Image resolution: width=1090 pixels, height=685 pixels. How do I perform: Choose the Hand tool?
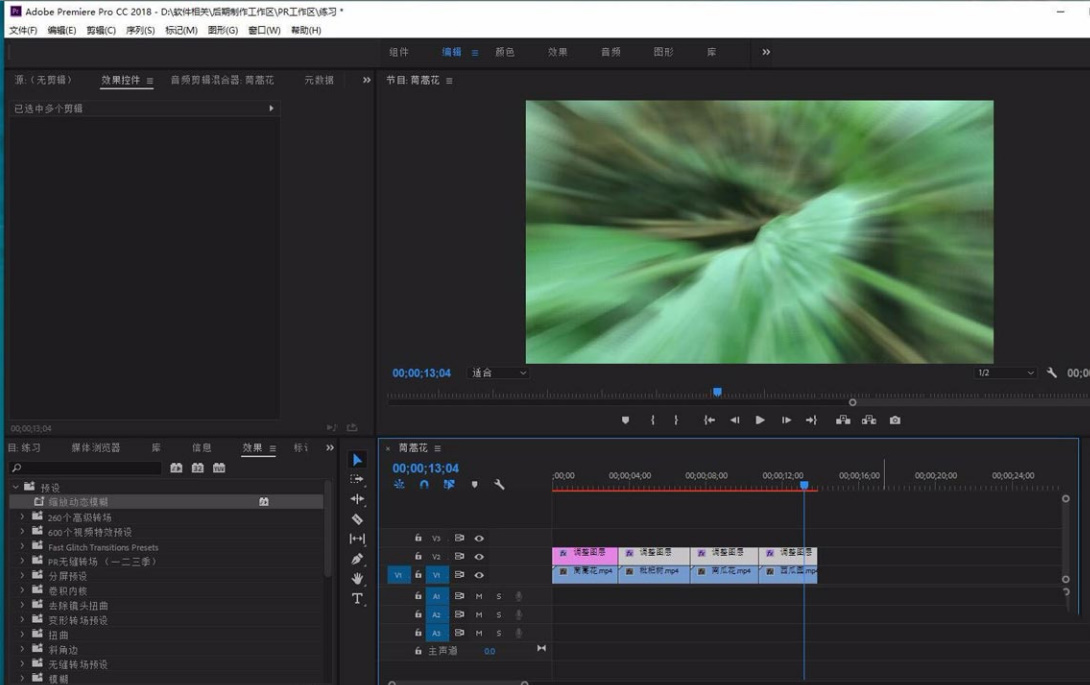coord(357,579)
